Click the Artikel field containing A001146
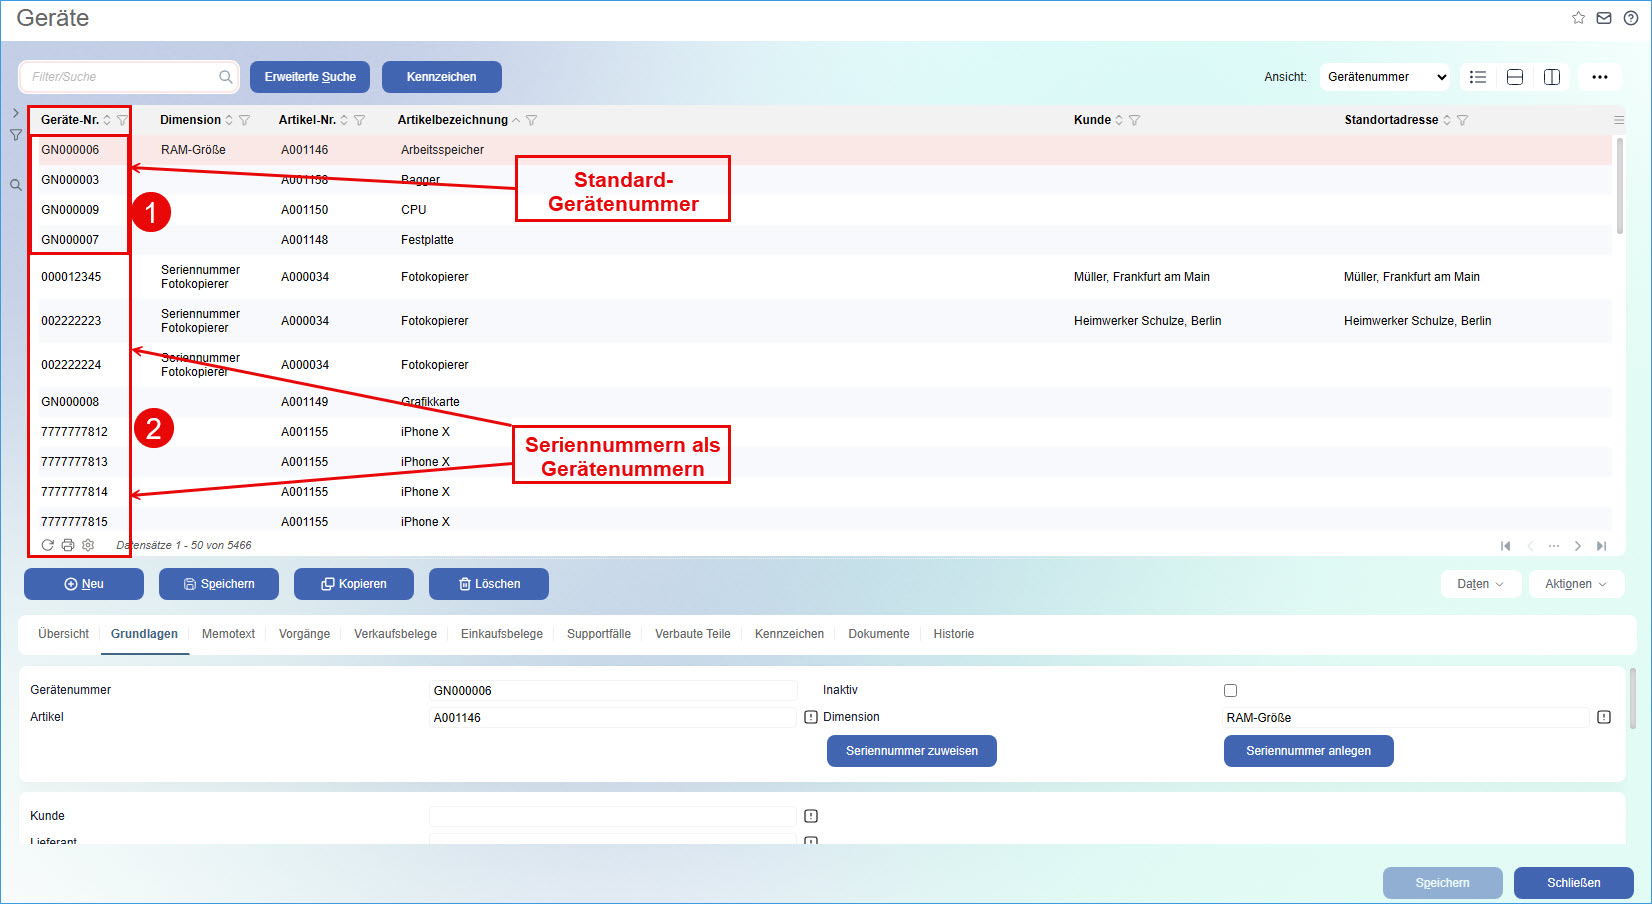 [613, 717]
